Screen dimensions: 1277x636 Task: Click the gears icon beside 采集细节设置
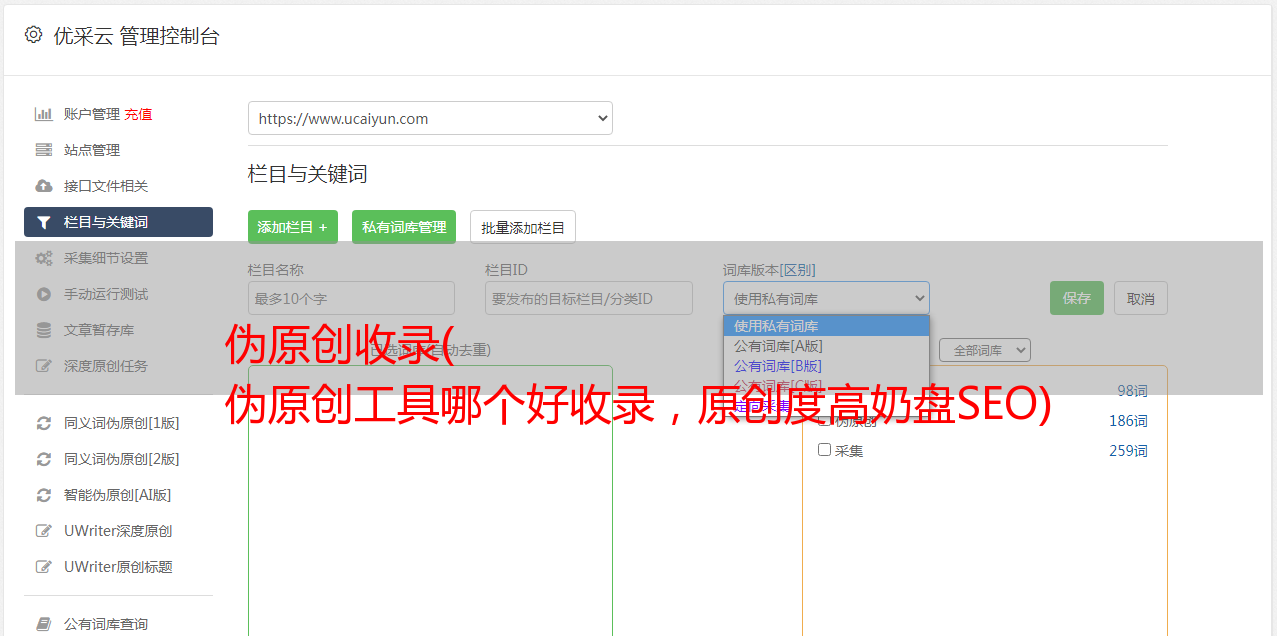click(44, 258)
